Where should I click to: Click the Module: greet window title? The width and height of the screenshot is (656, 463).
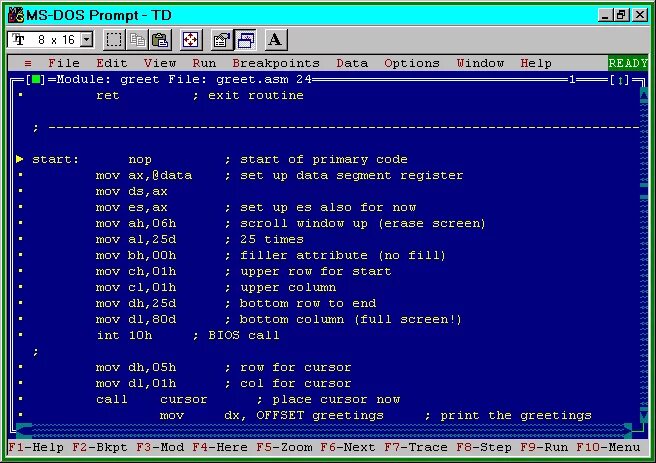tap(184, 79)
